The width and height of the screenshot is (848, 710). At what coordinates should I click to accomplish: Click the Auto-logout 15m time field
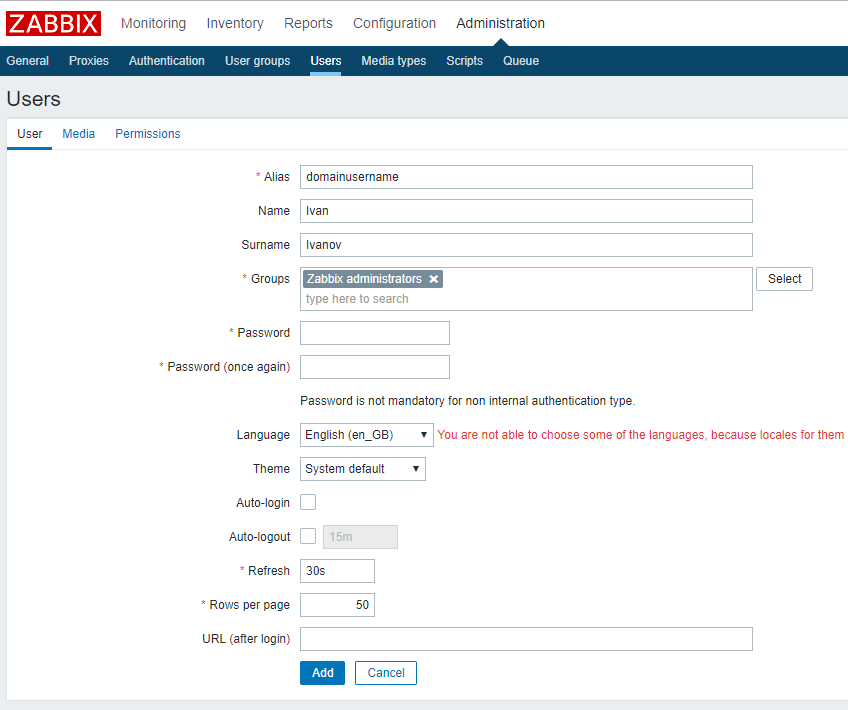pos(360,537)
